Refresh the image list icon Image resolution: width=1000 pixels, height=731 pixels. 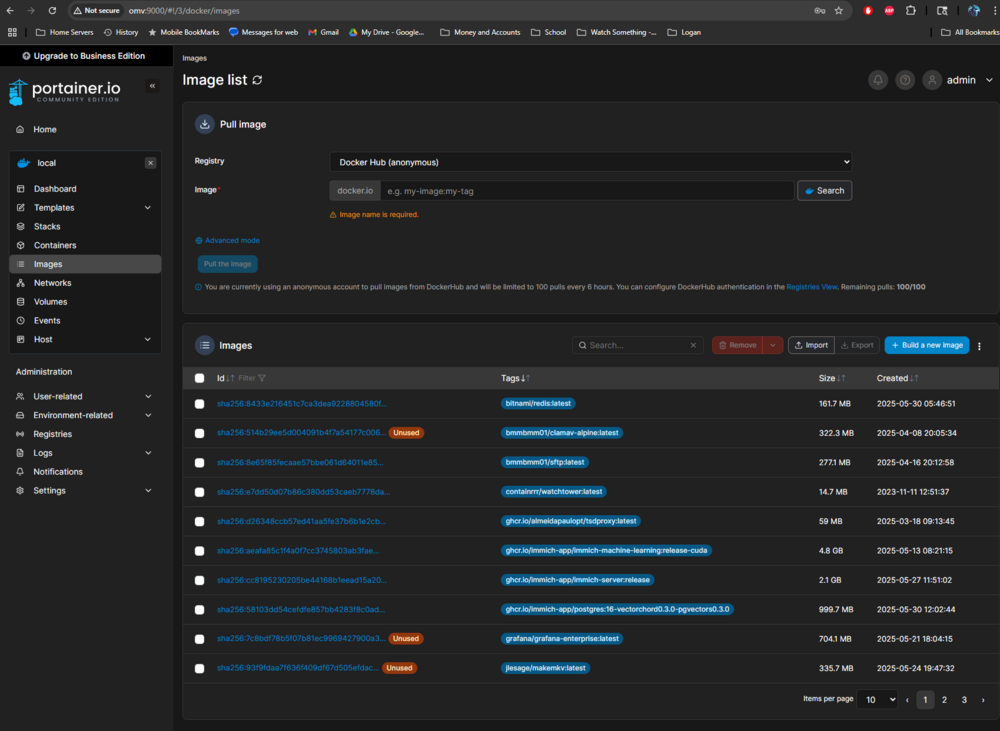258,80
